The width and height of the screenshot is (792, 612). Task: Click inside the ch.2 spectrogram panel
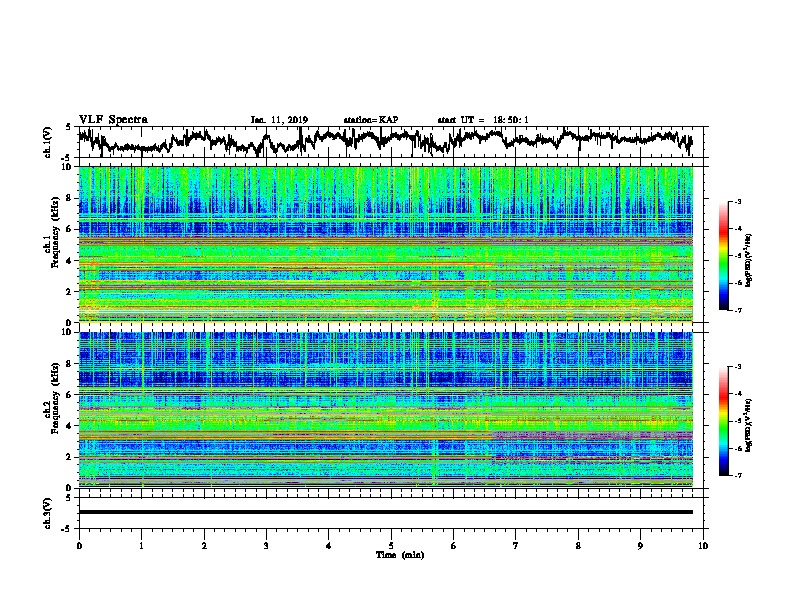(x=385, y=410)
